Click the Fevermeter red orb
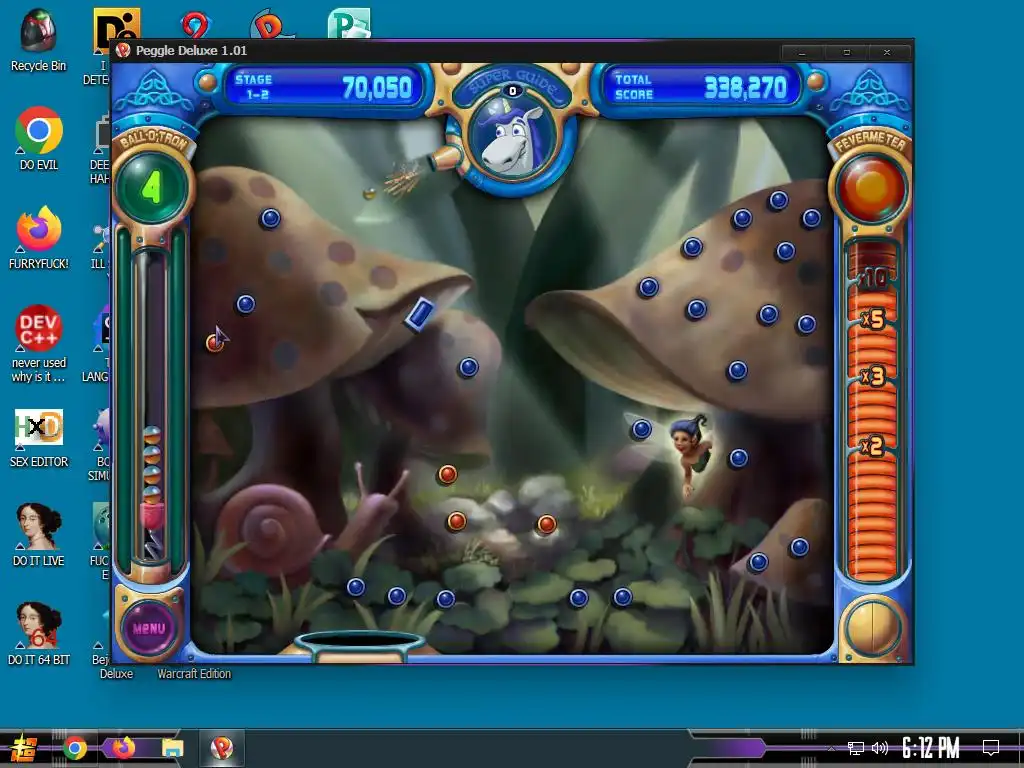The width and height of the screenshot is (1024, 768). pyautogui.click(x=871, y=188)
